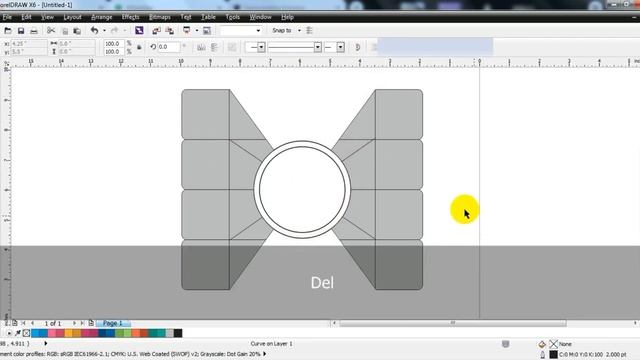The image size is (640, 360).
Task: Open the Window menu
Action: coord(260,17)
